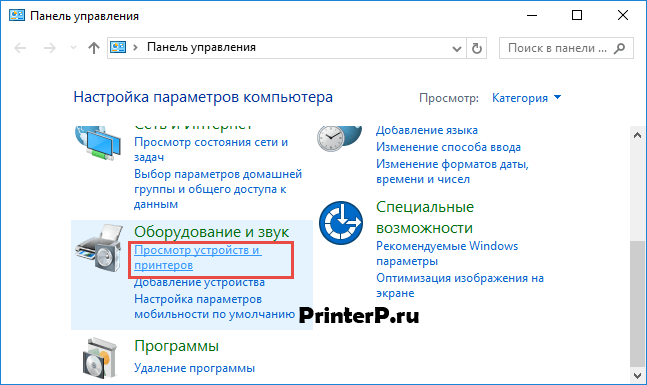Go back with the left arrow
This screenshot has width=647, height=385.
click(x=20, y=48)
